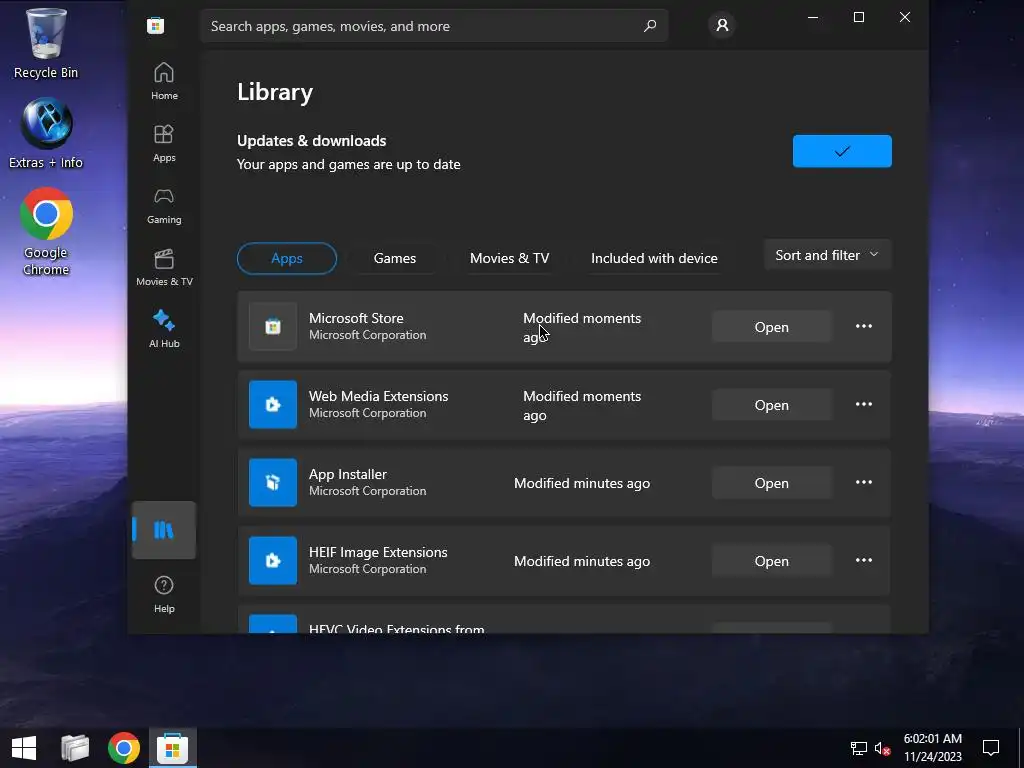Open File Explorer from taskbar
Image resolution: width=1024 pixels, height=768 pixels.
(75, 748)
